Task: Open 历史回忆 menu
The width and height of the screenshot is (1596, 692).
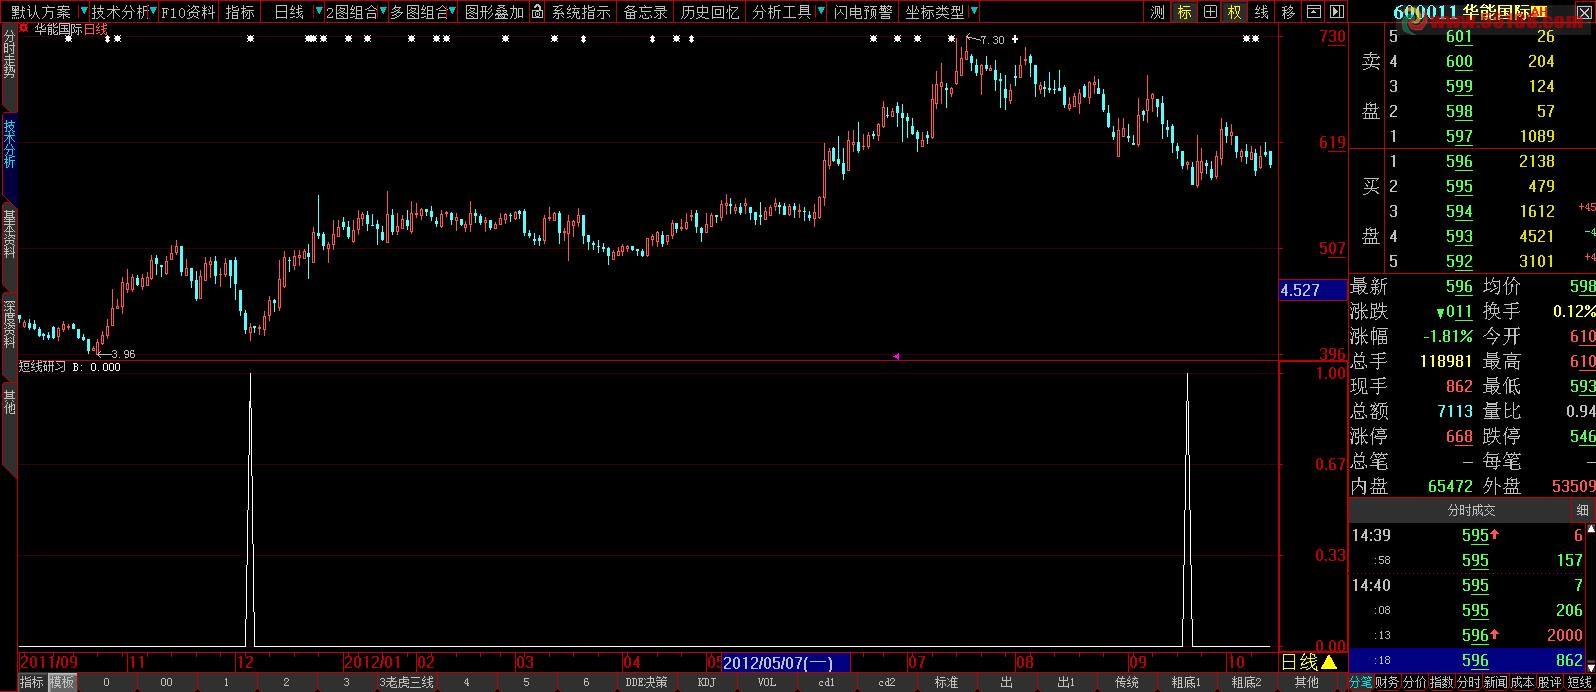Action: pos(710,12)
